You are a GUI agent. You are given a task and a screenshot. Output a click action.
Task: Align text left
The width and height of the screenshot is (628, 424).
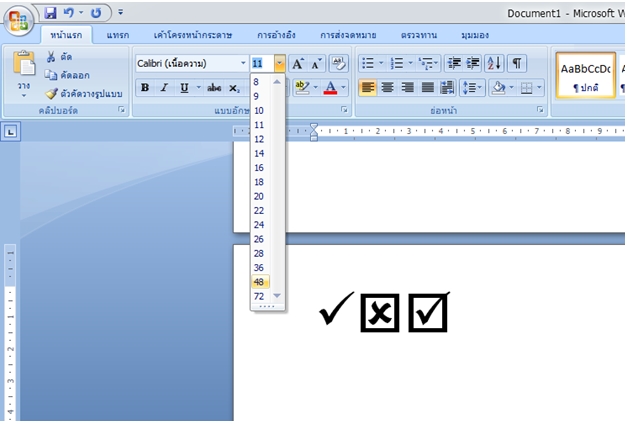[368, 88]
